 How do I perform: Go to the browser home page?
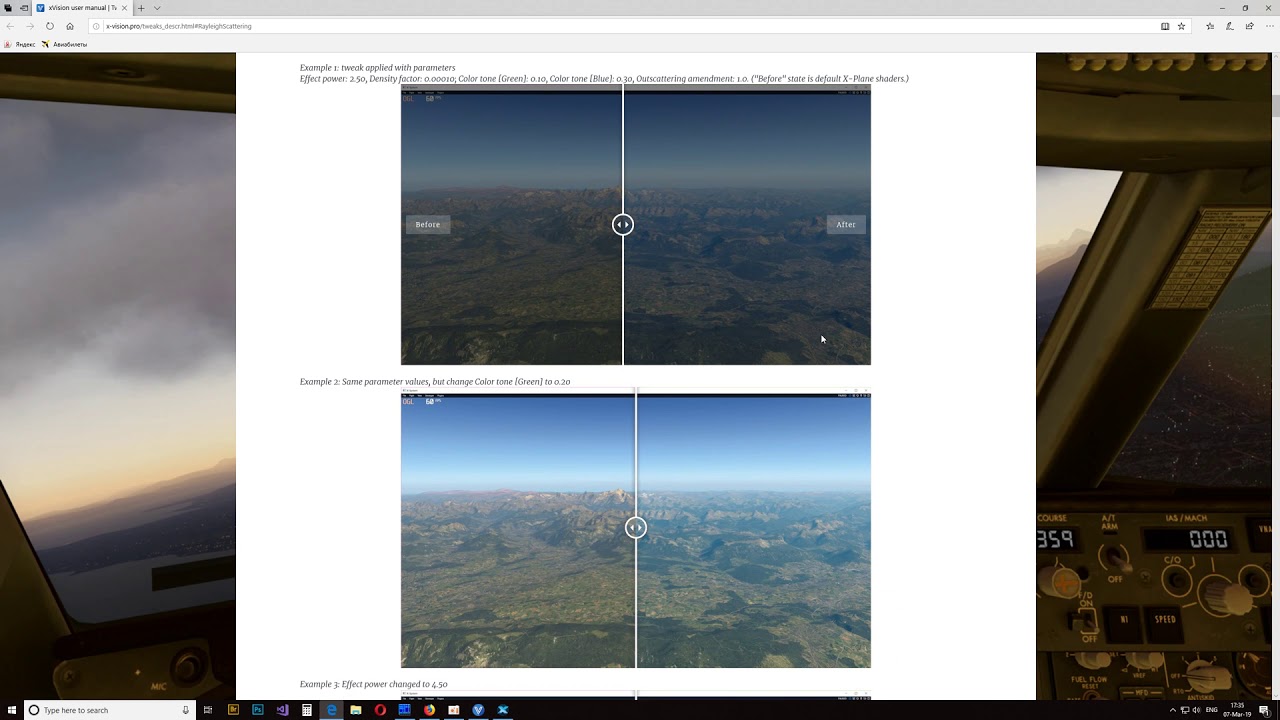coord(70,26)
